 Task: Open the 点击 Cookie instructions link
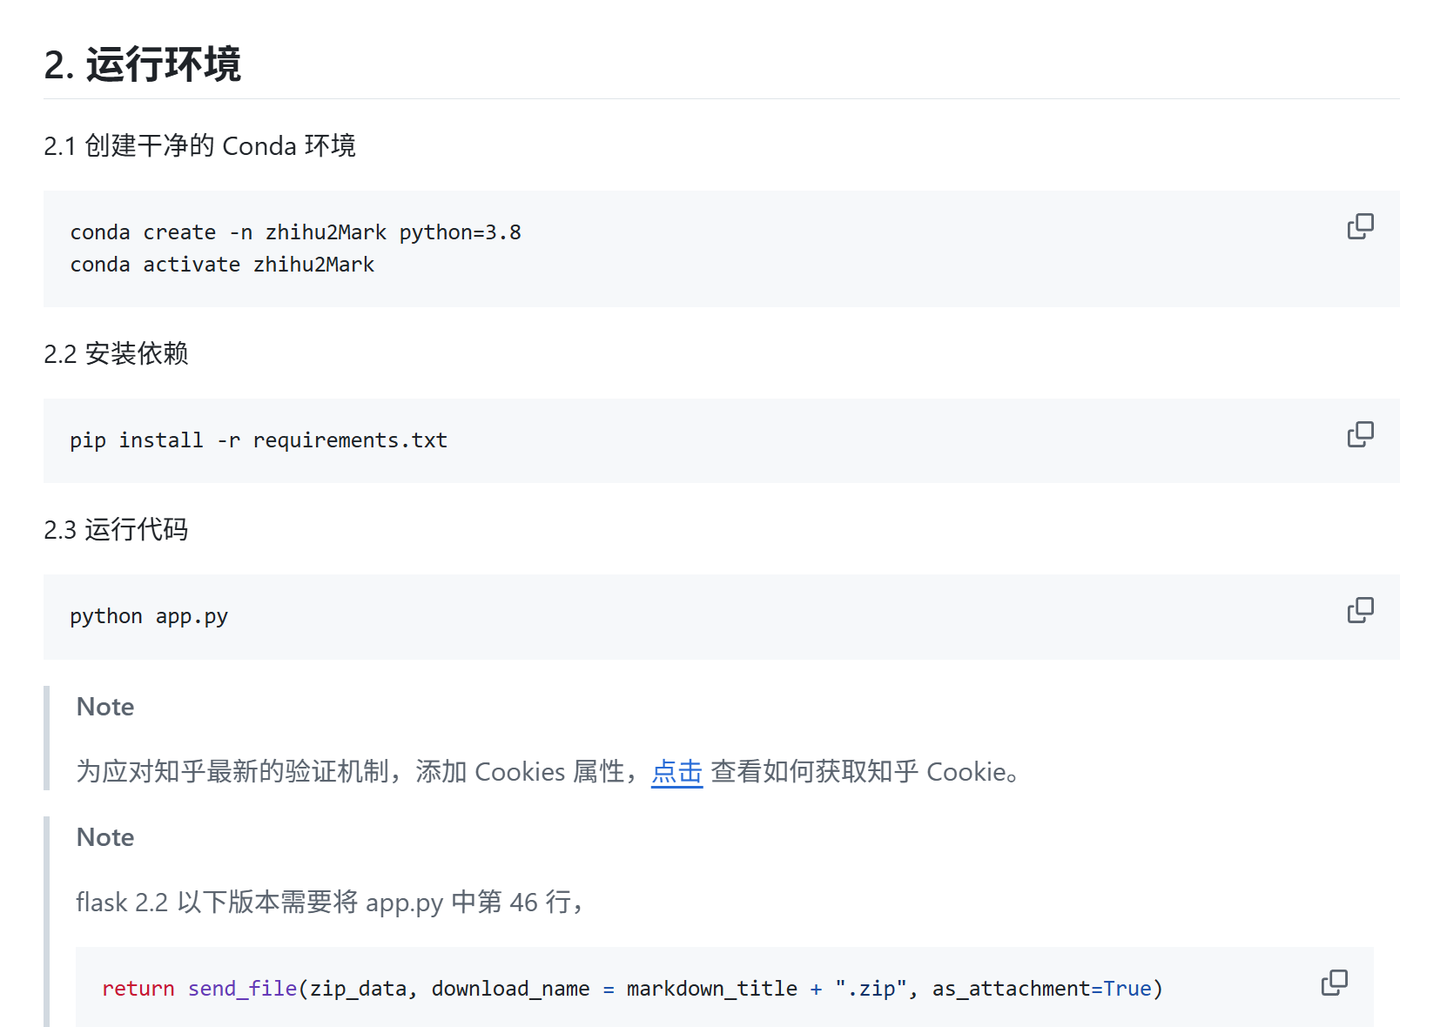pos(676,771)
